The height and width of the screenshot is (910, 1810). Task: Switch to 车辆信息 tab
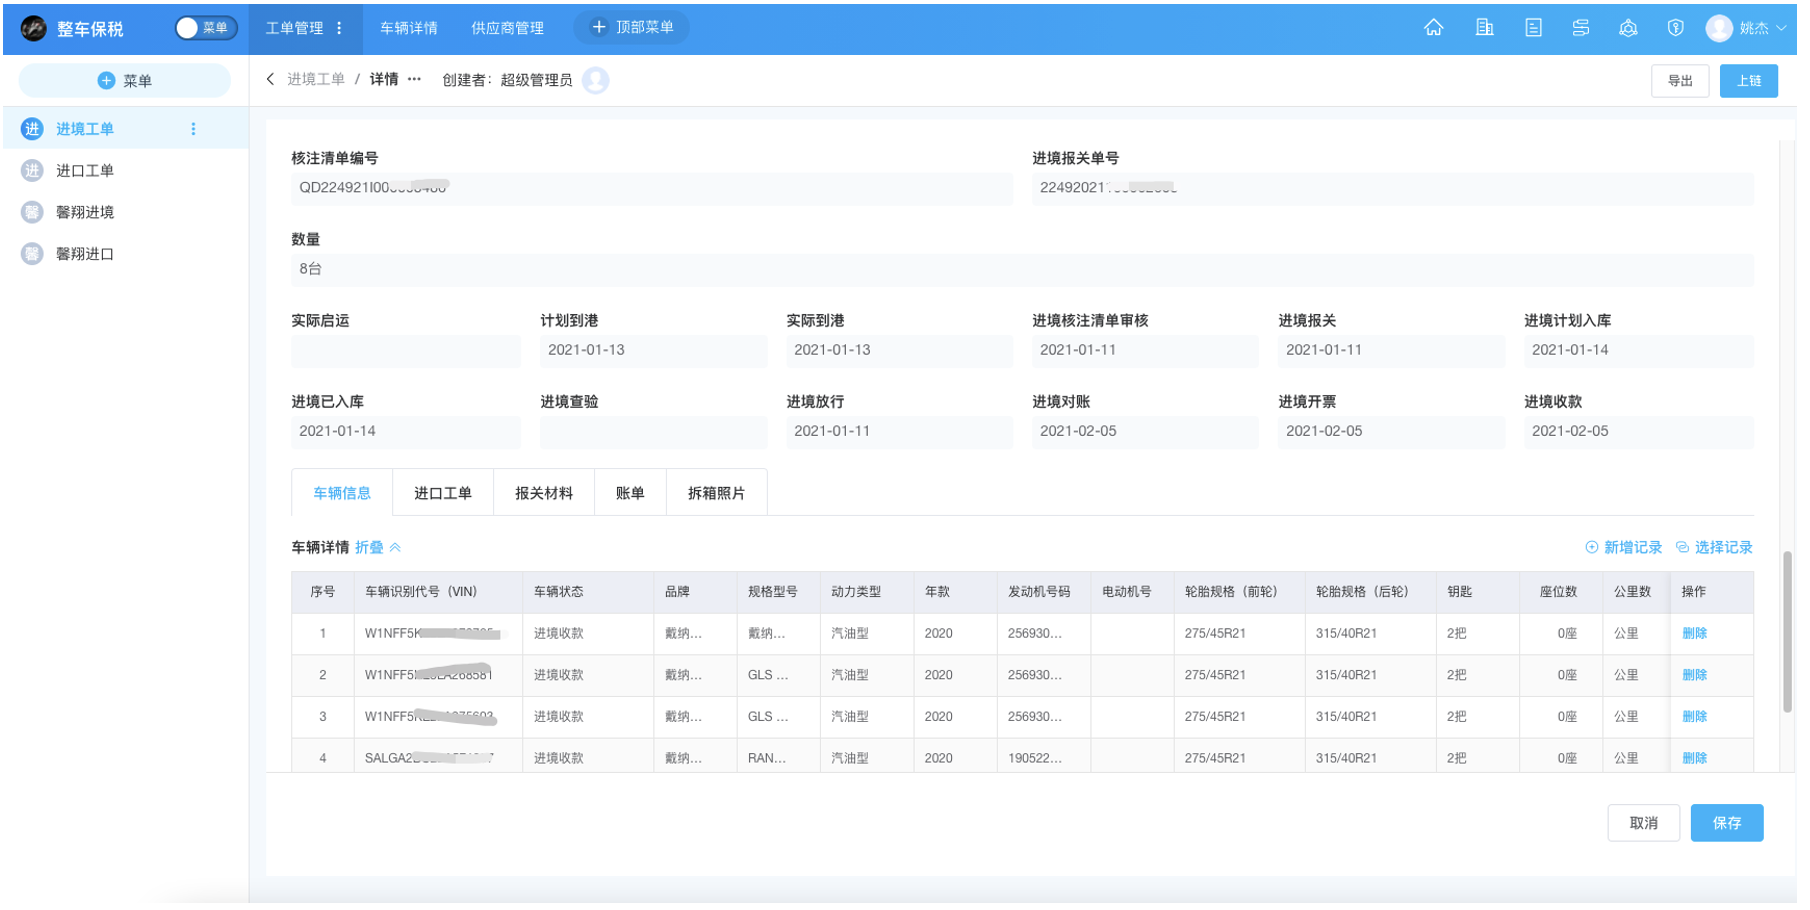click(342, 493)
